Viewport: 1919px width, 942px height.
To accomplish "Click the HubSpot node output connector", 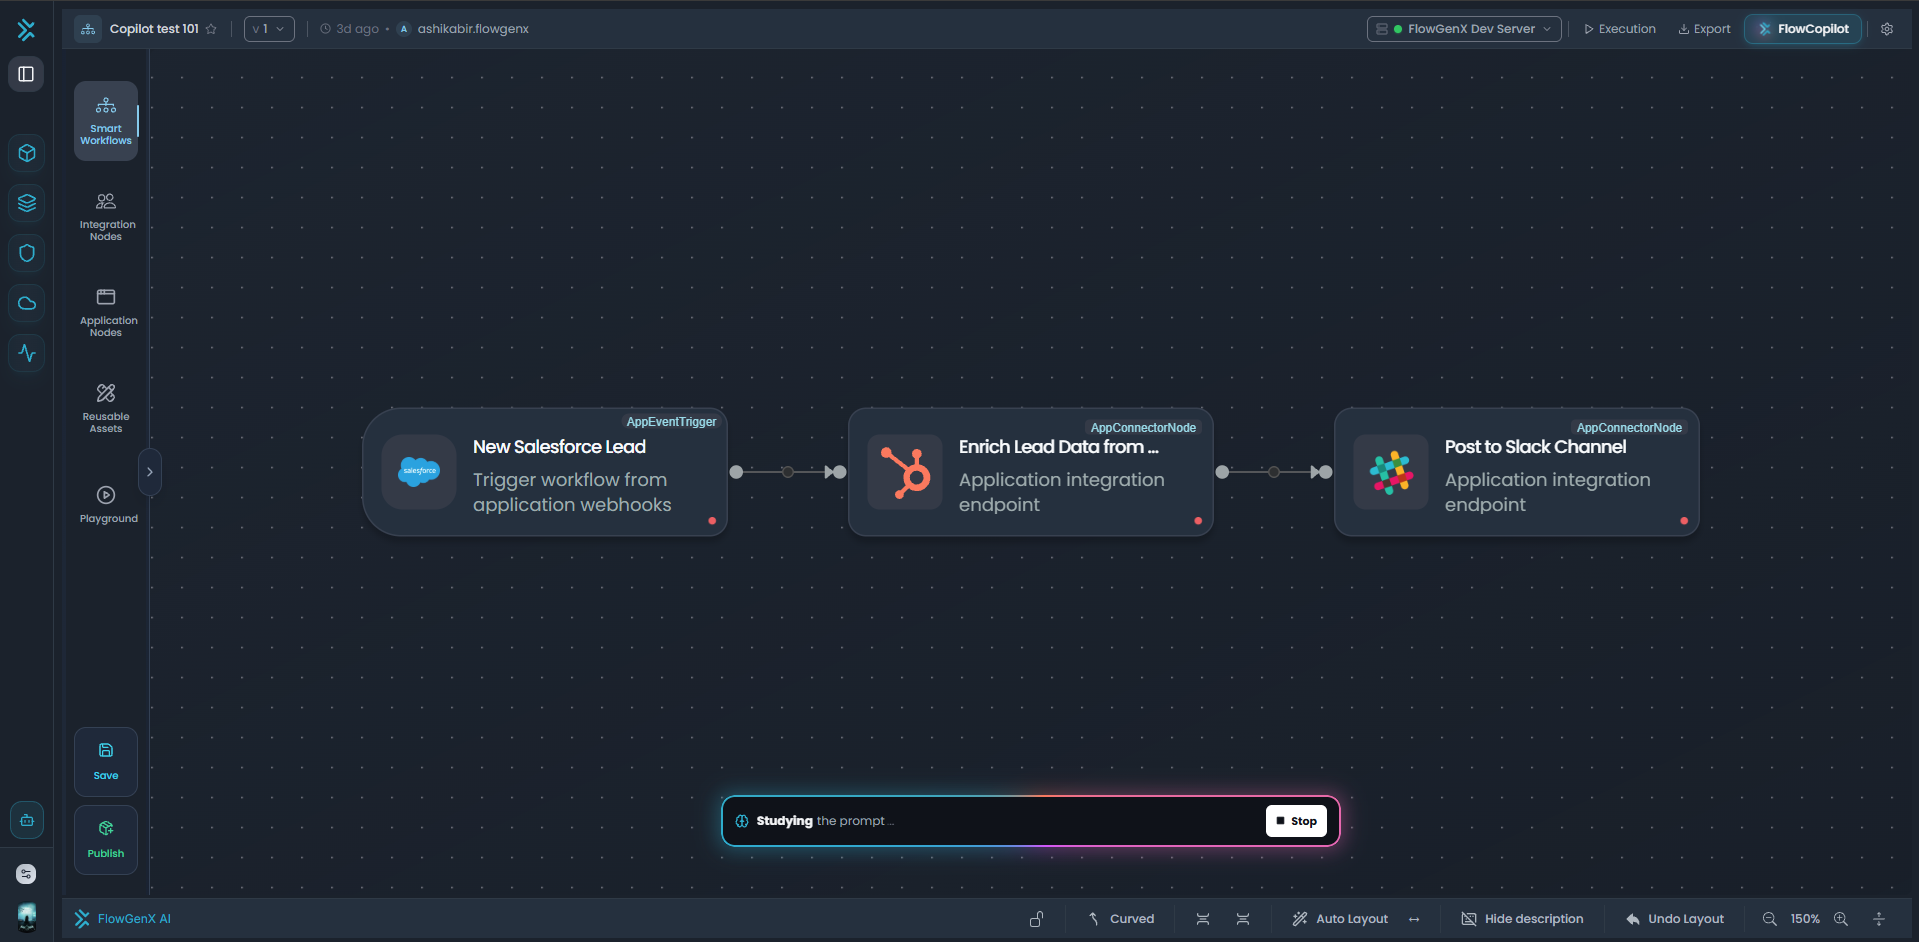I will [x=1222, y=472].
